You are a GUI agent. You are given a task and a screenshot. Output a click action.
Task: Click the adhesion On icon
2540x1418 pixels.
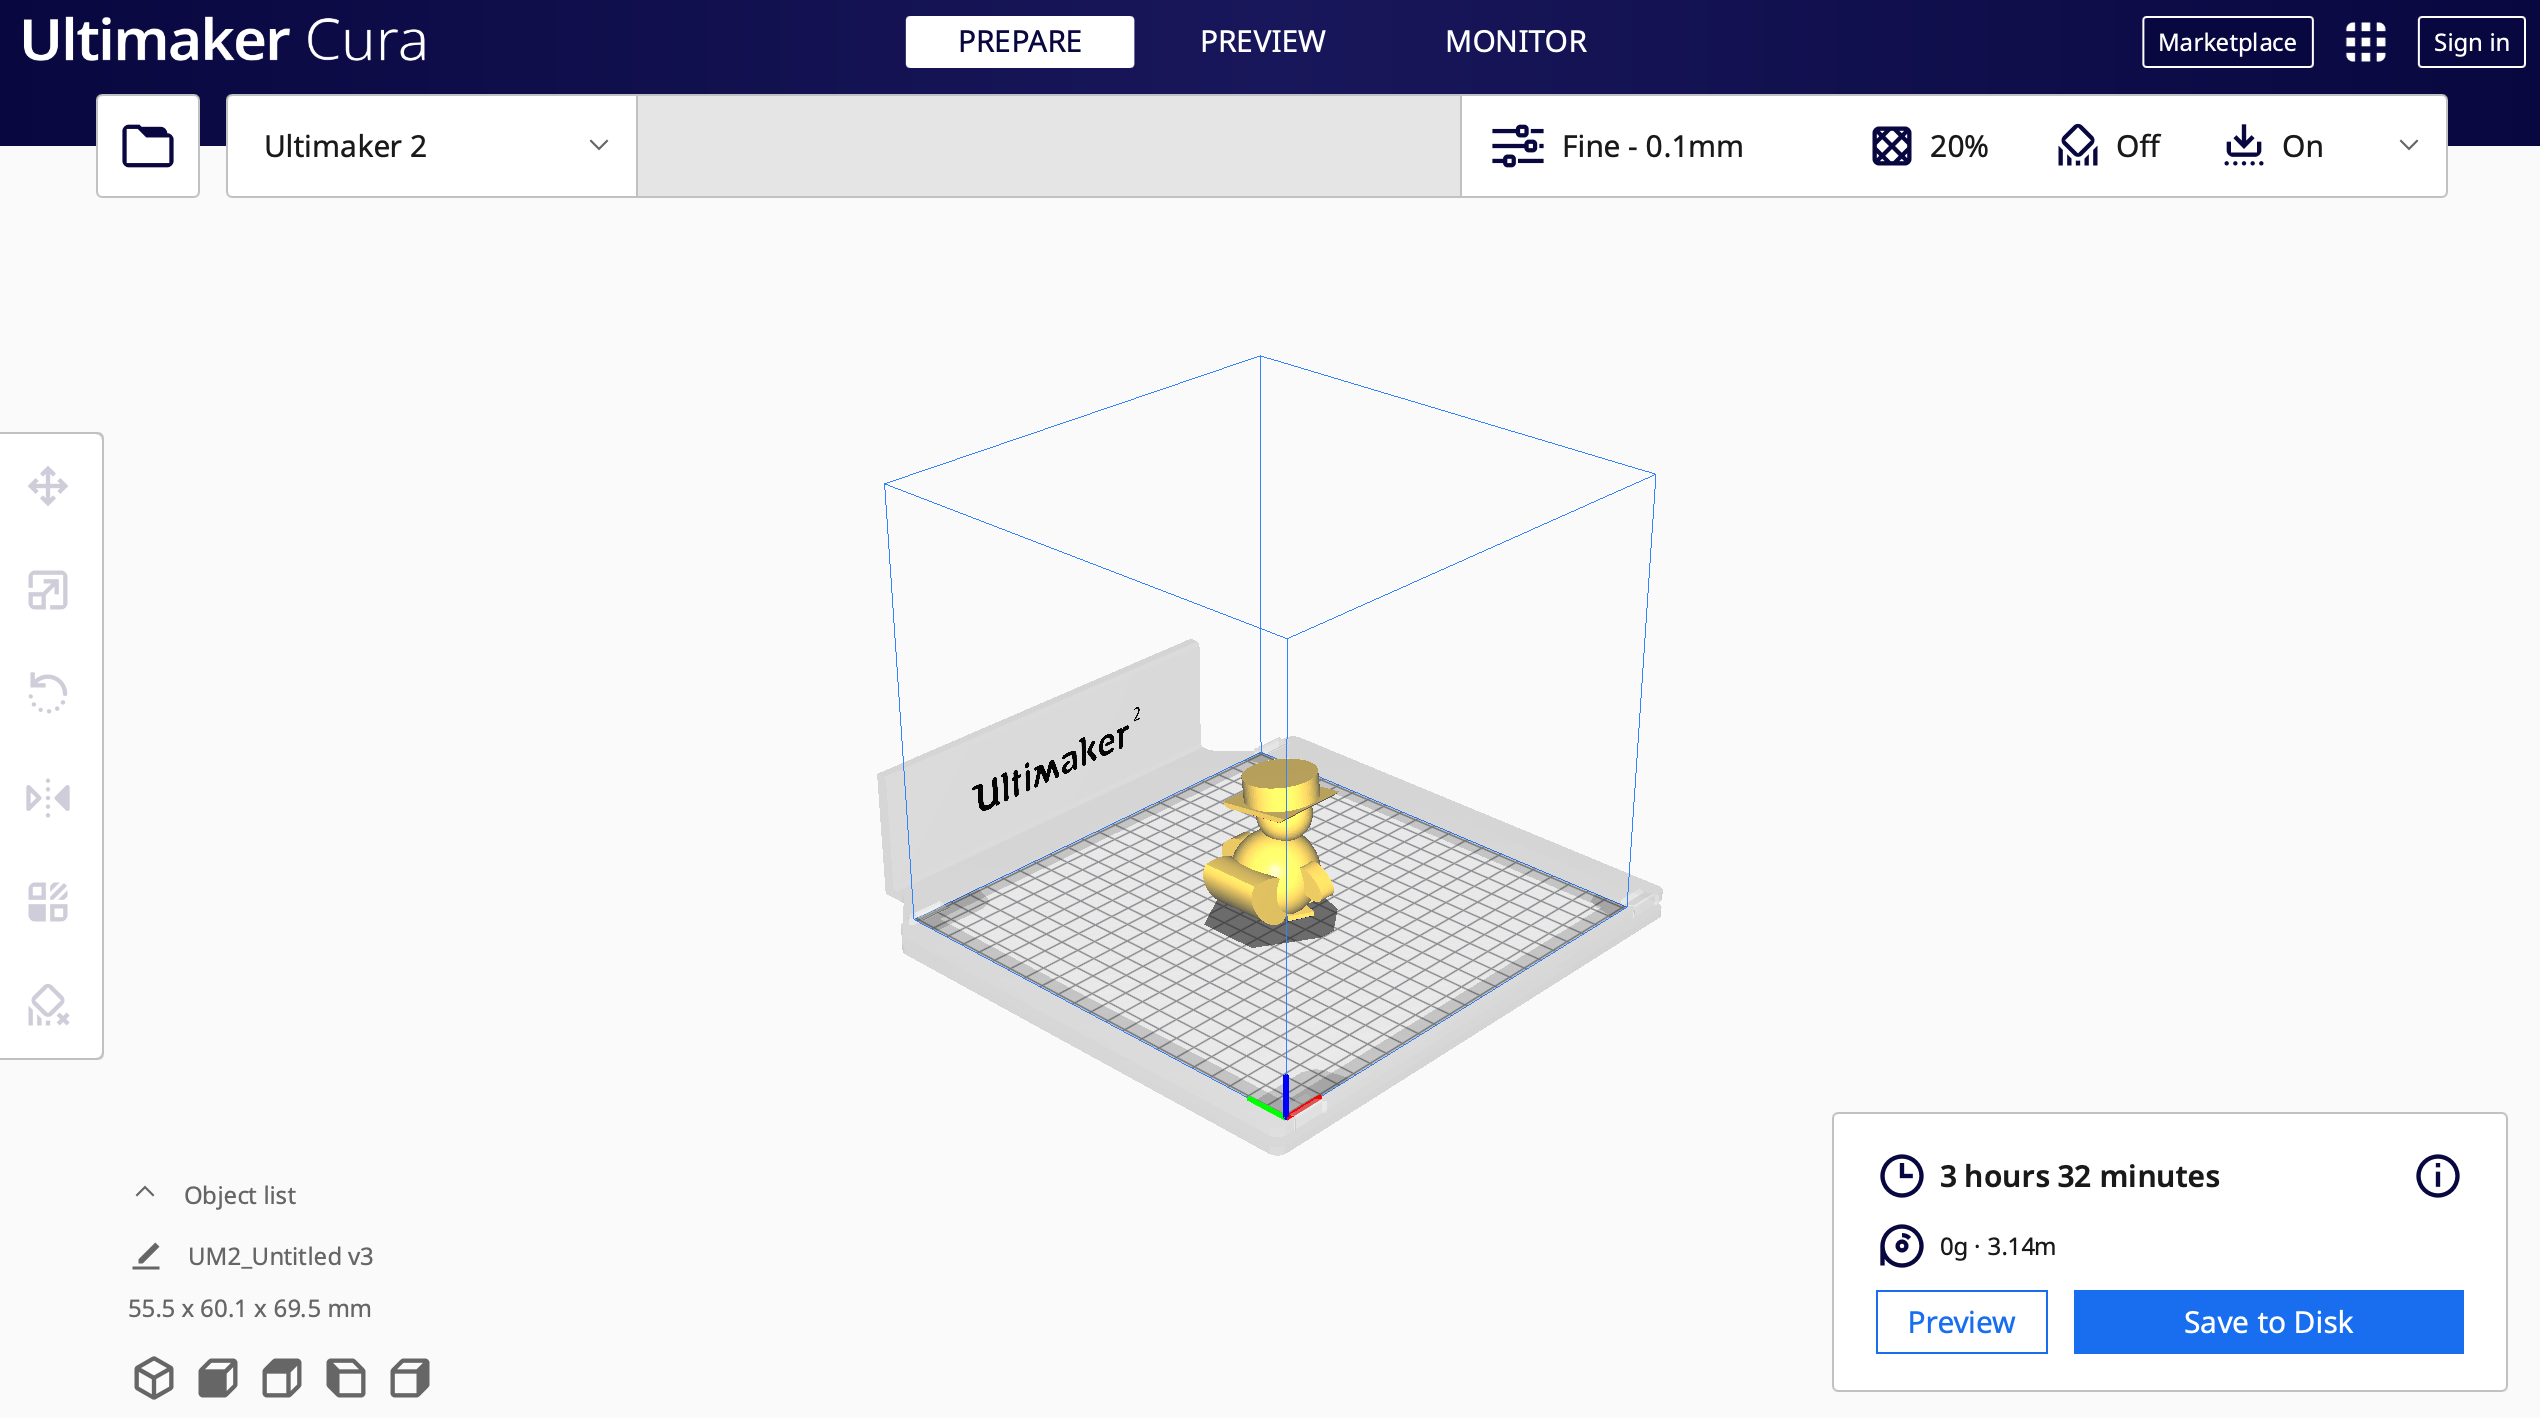pos(2244,146)
